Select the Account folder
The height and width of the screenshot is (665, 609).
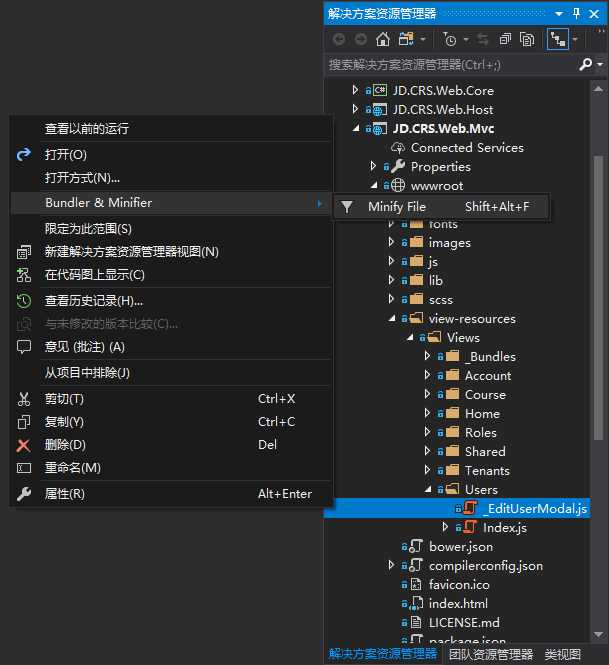point(488,376)
